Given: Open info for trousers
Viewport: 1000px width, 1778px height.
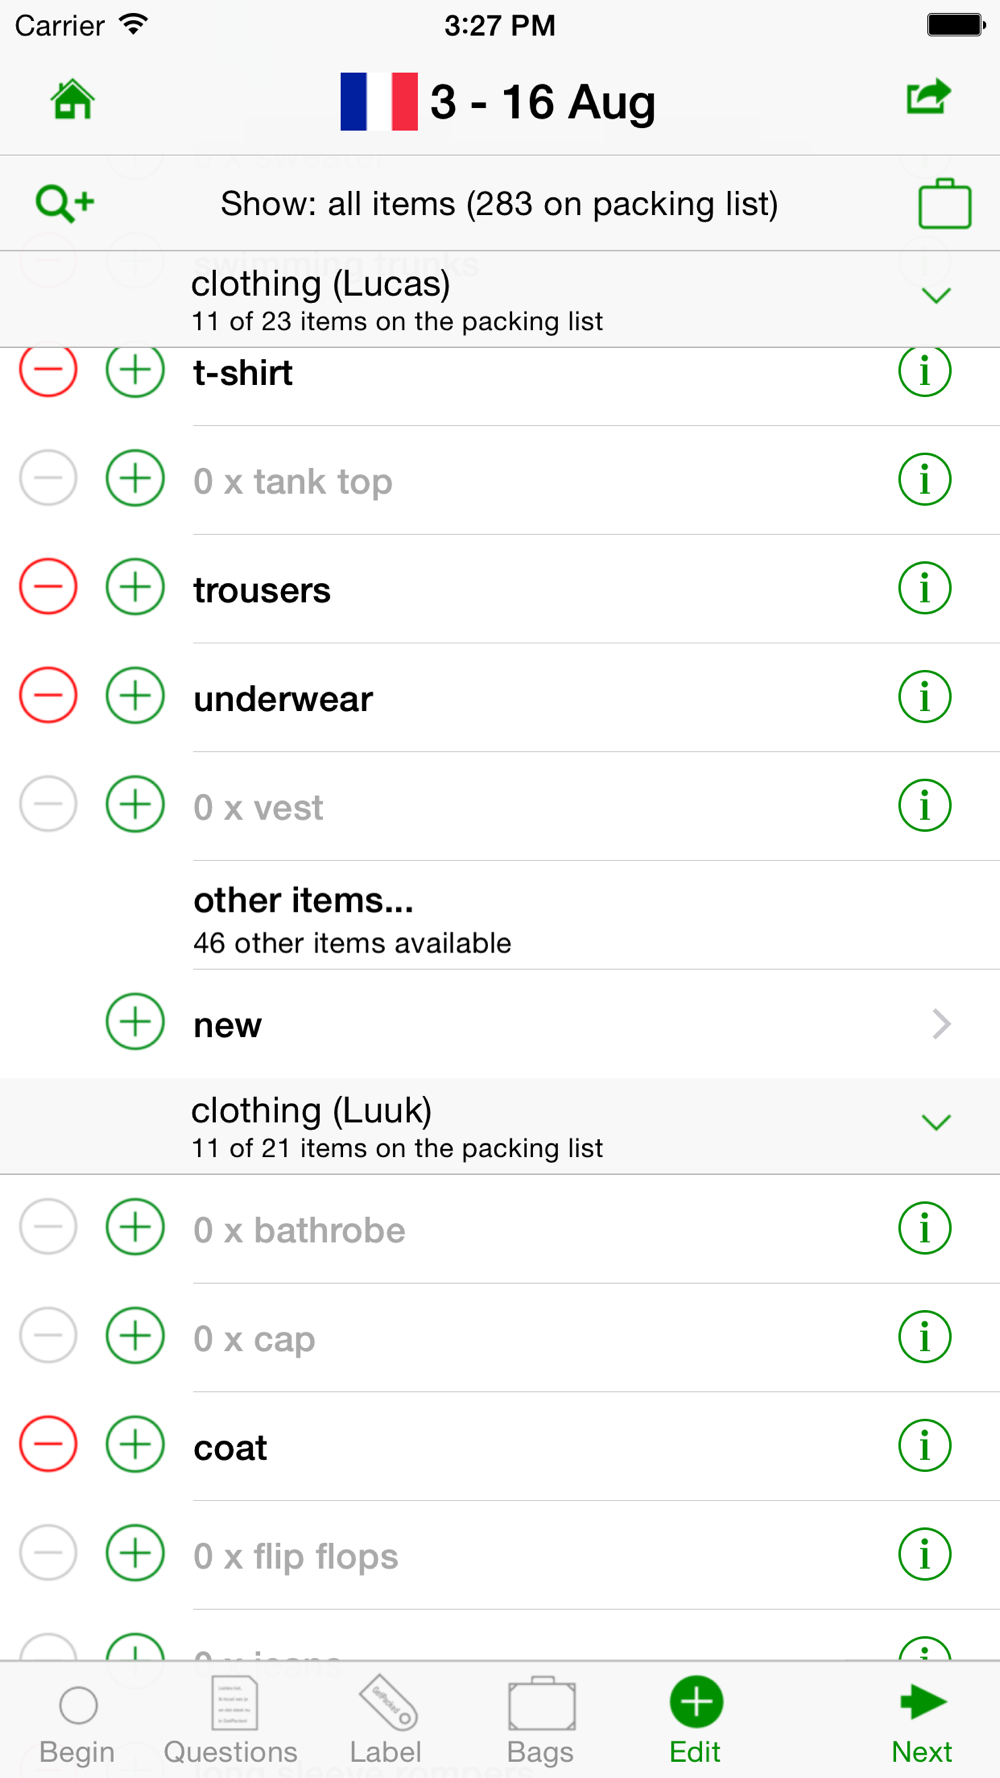Looking at the screenshot, I should (x=924, y=588).
